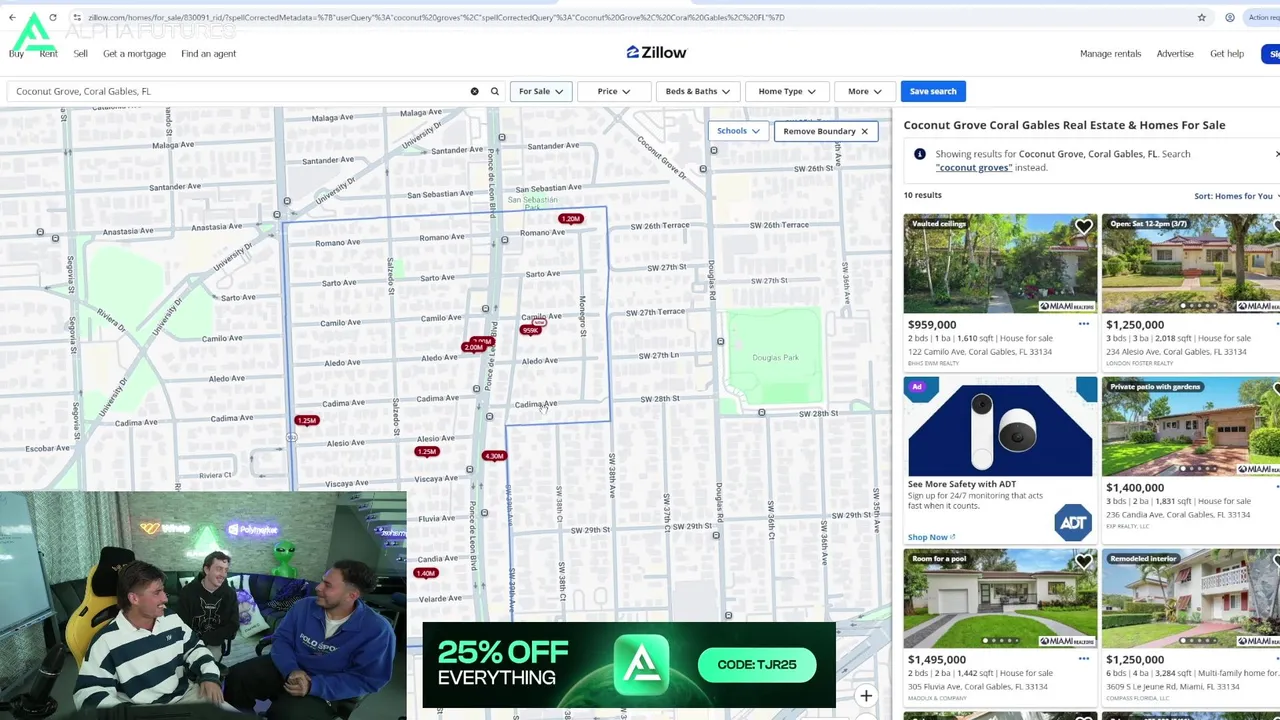
Task: Select the 2.00M map price pin
Action: pos(473,347)
